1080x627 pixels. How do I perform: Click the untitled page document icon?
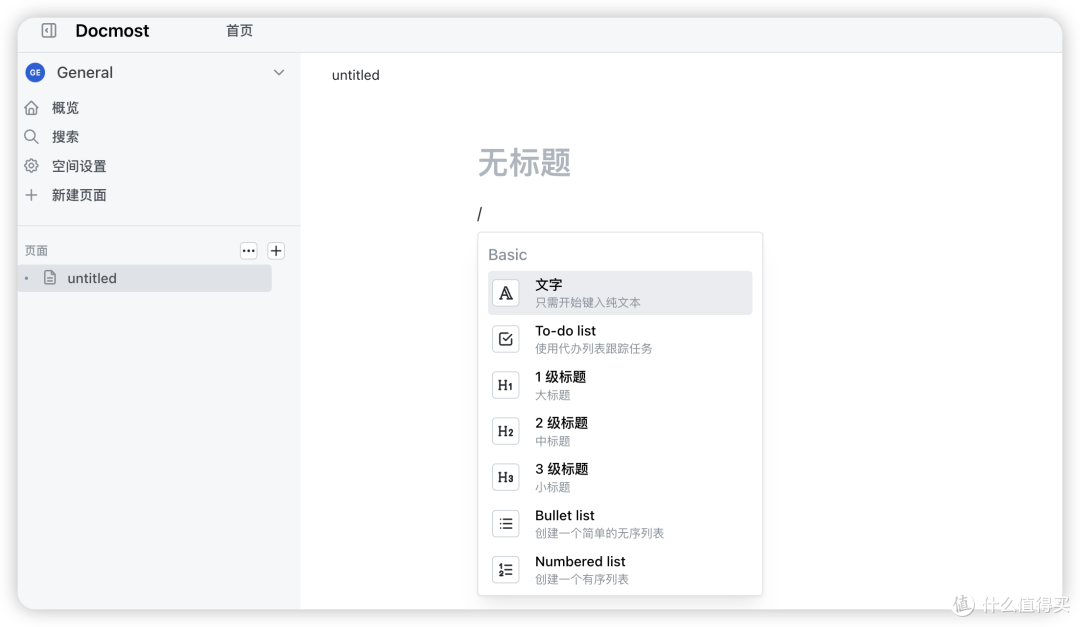50,278
